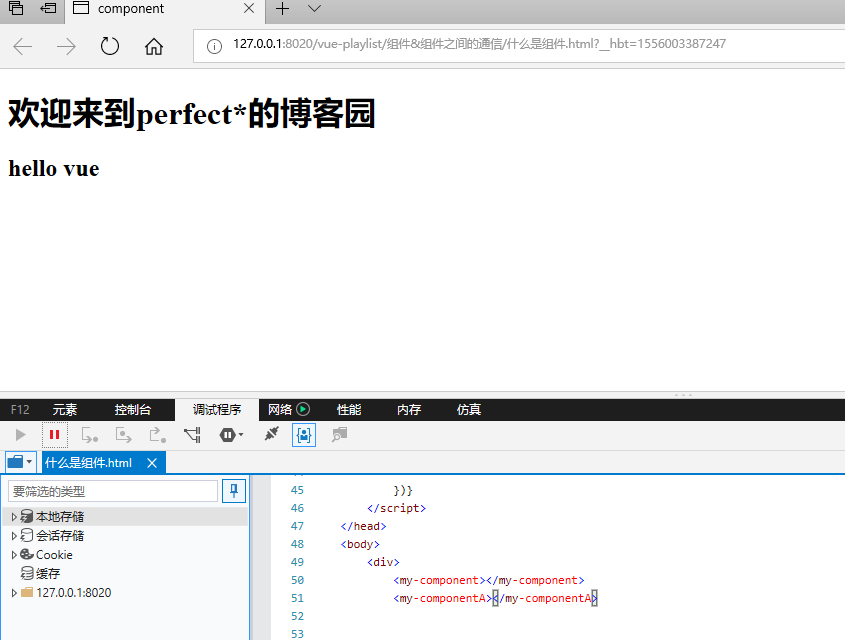
Task: Click the </script> closing tag in code
Action: pyautogui.click(x=396, y=508)
